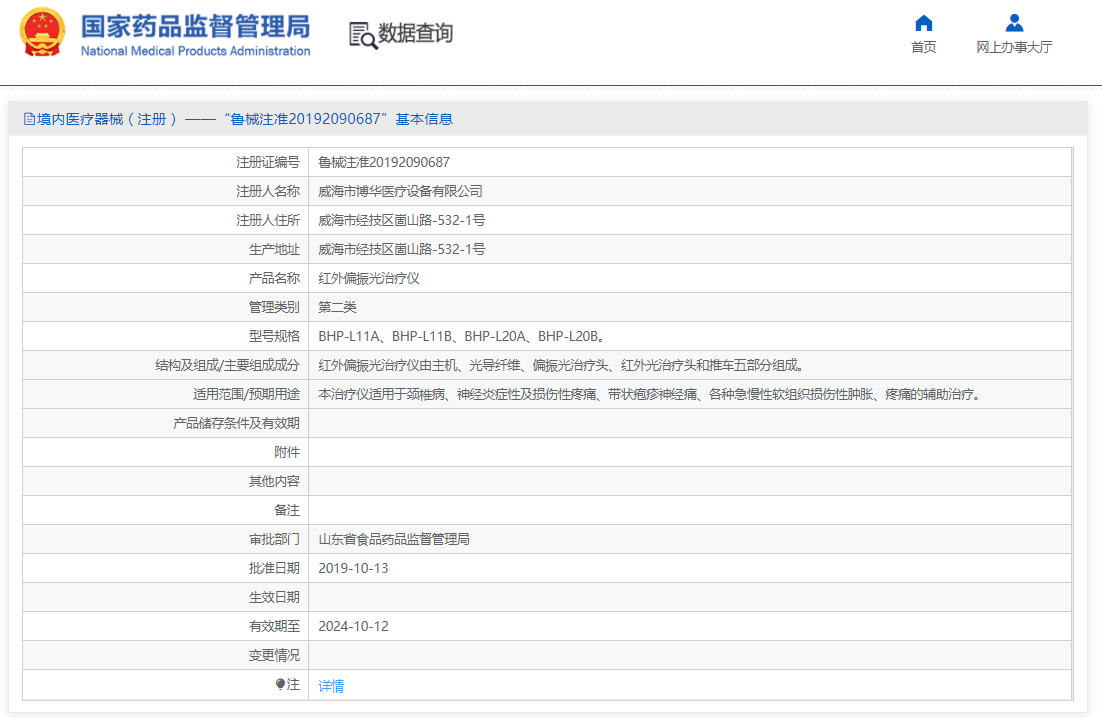
Task: Select address value in 注册人住所 row
Action: click(x=401, y=220)
